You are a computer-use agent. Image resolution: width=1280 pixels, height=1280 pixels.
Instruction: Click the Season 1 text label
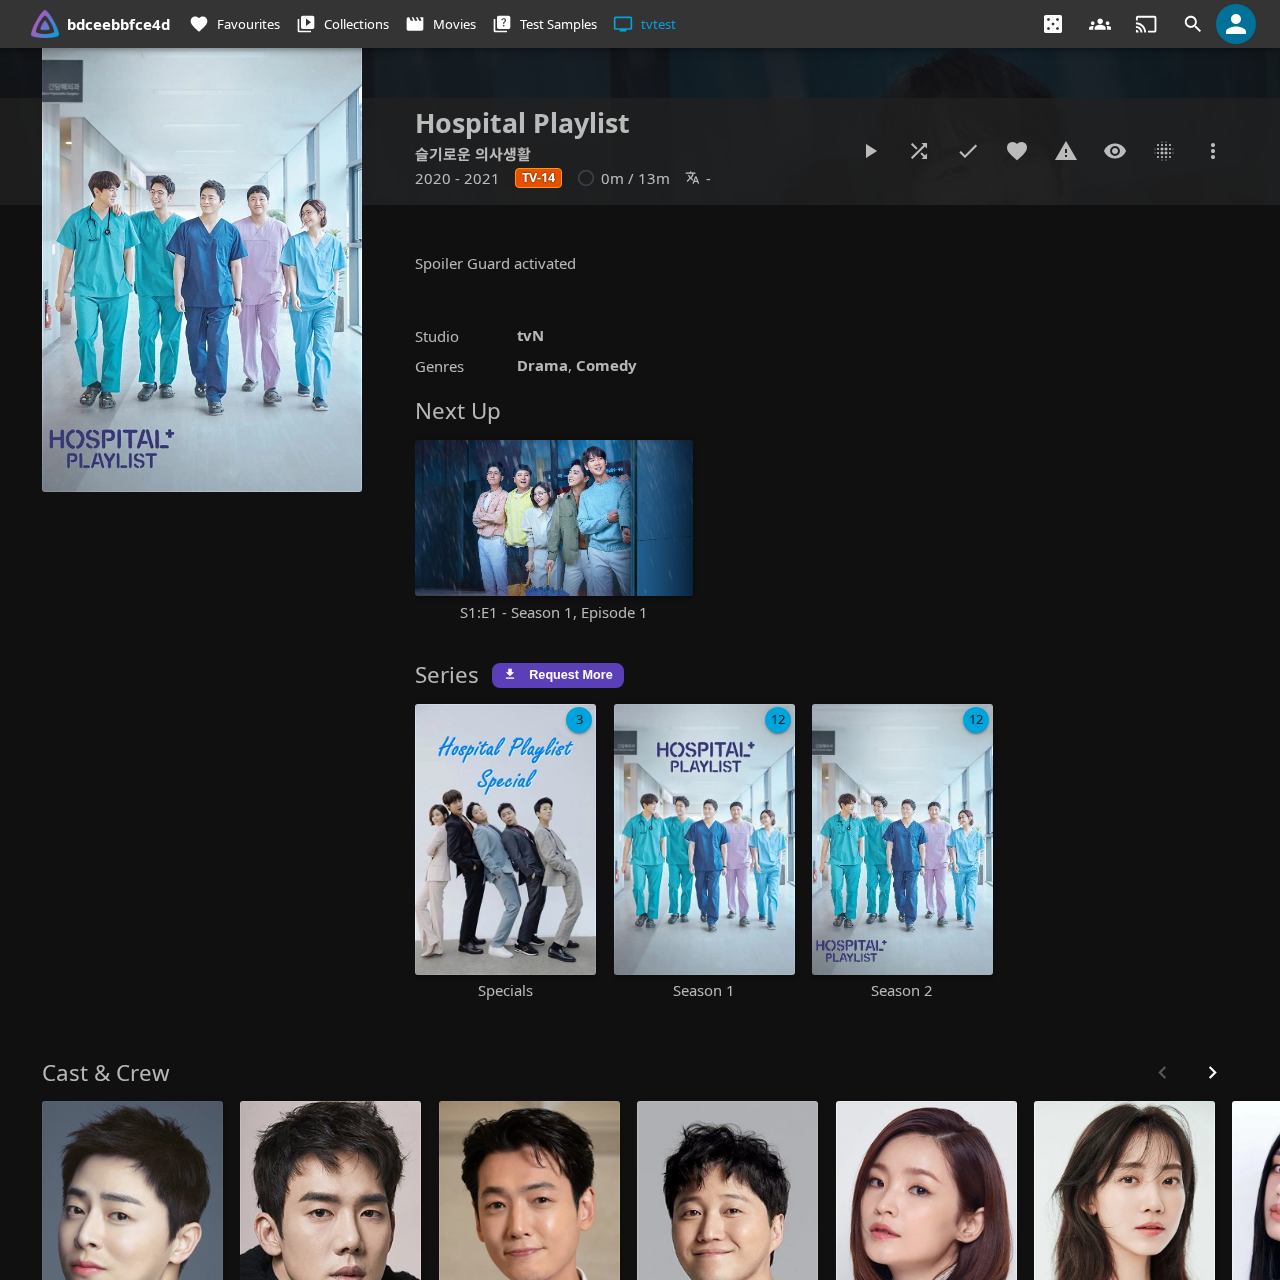[x=703, y=991]
